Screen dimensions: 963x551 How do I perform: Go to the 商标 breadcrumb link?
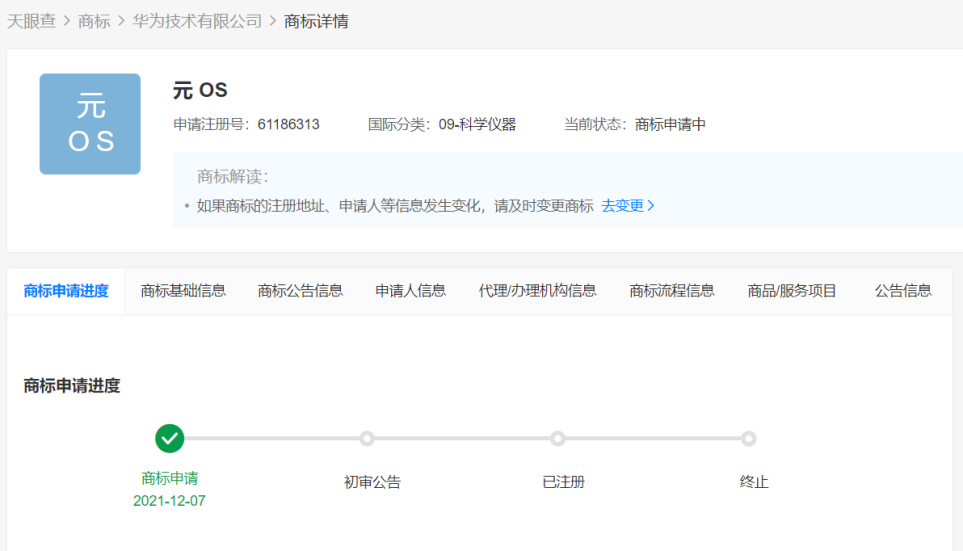(x=94, y=21)
